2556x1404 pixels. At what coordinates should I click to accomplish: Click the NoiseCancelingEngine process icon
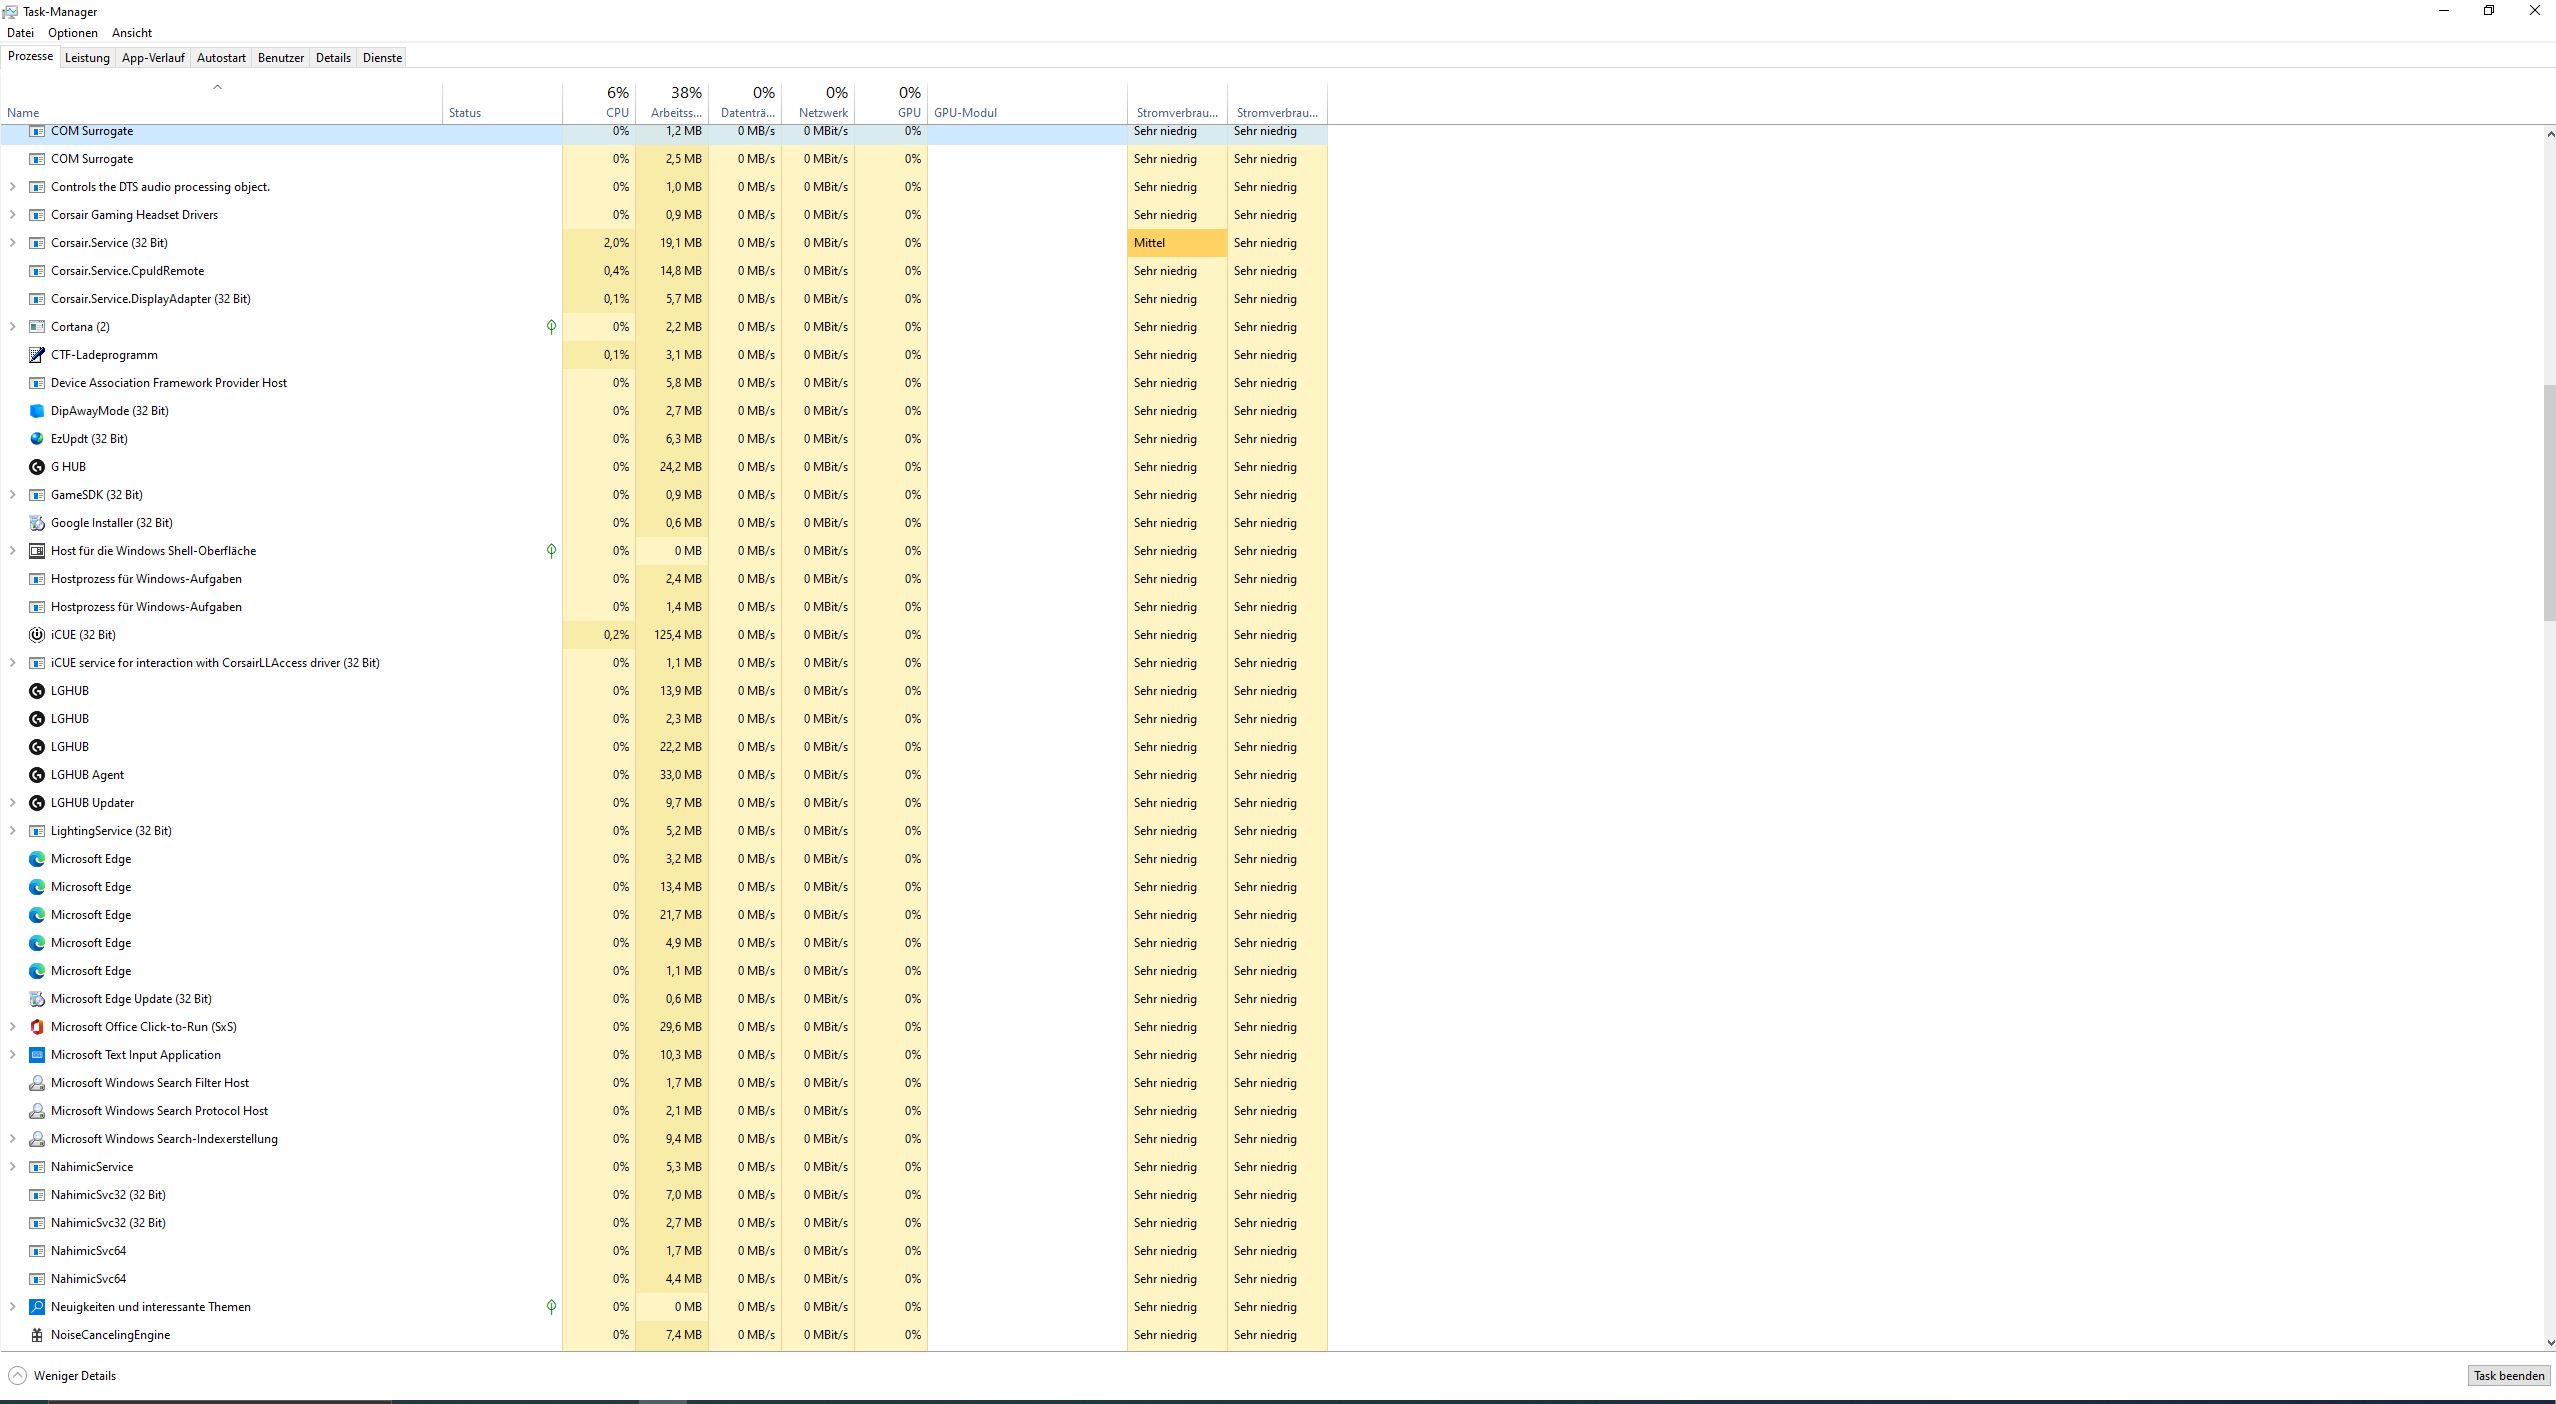coord(37,1335)
